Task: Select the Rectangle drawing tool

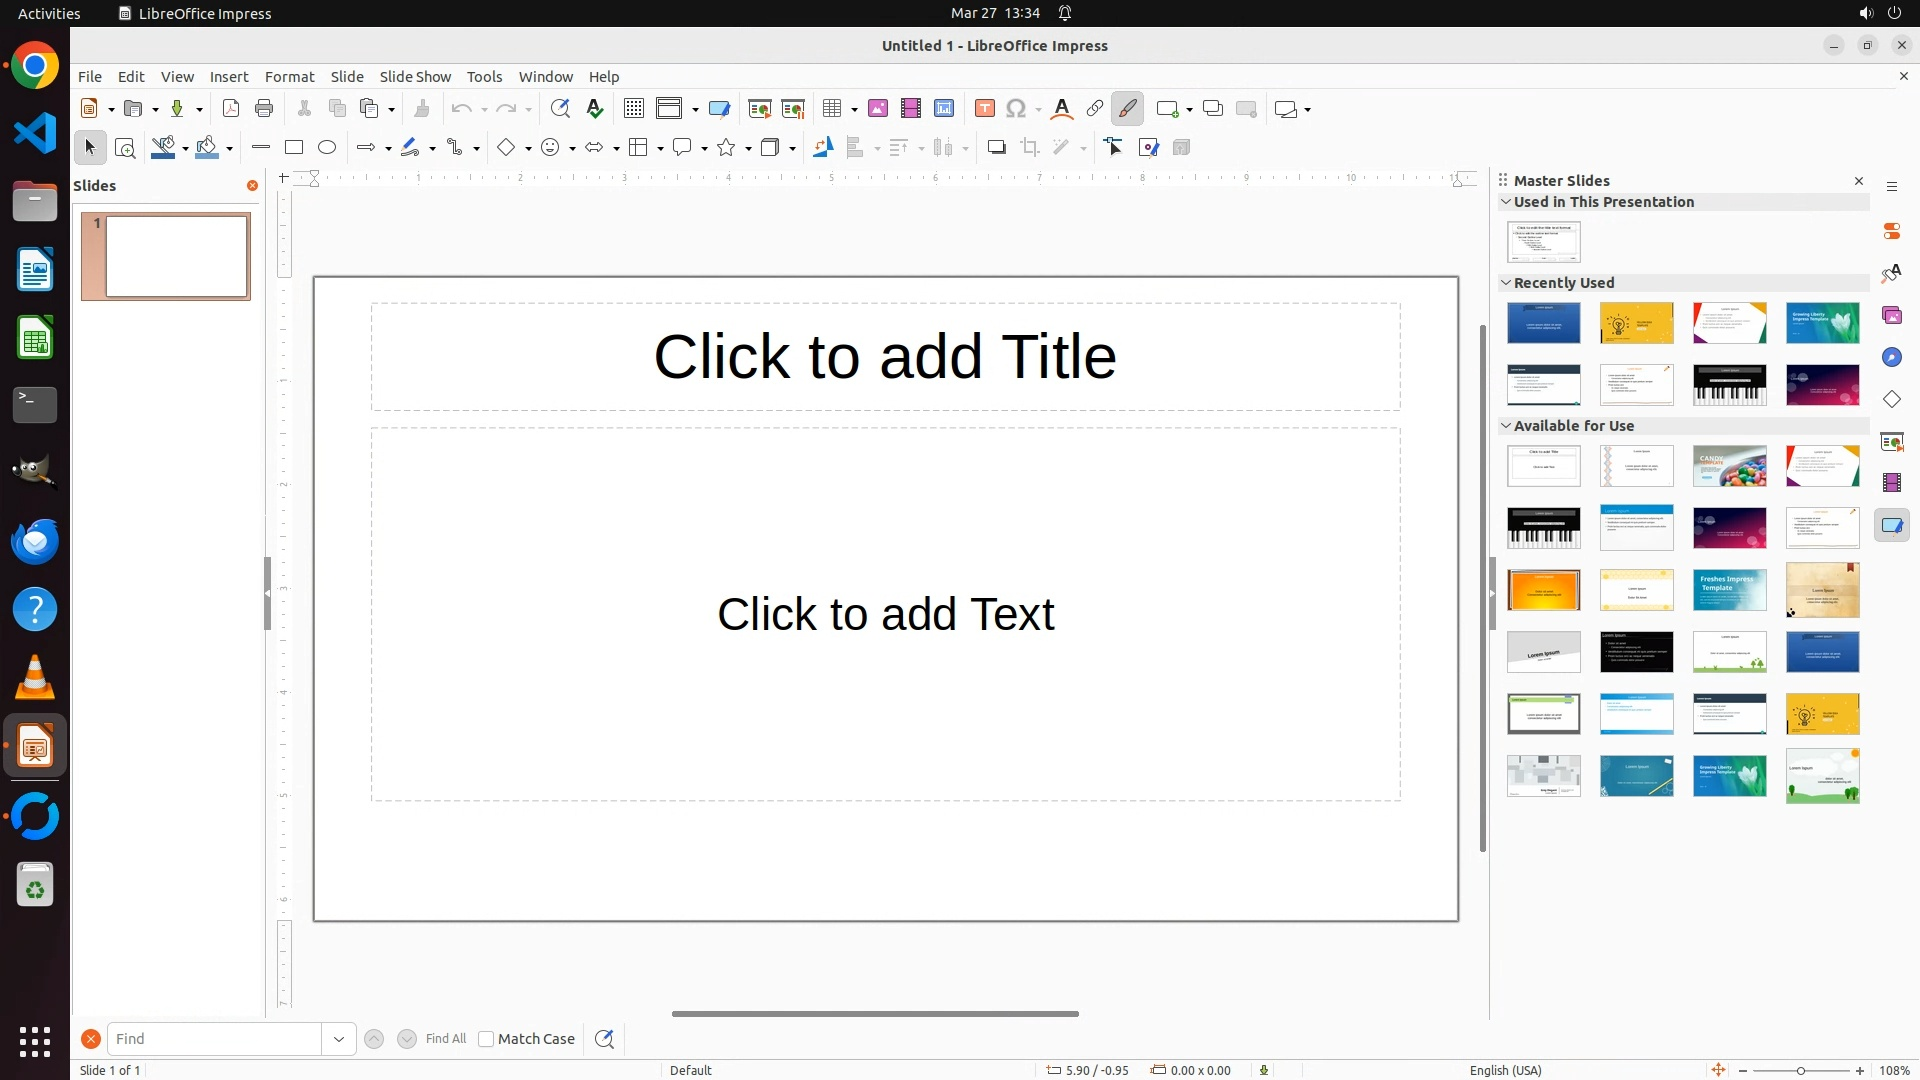Action: tap(294, 148)
